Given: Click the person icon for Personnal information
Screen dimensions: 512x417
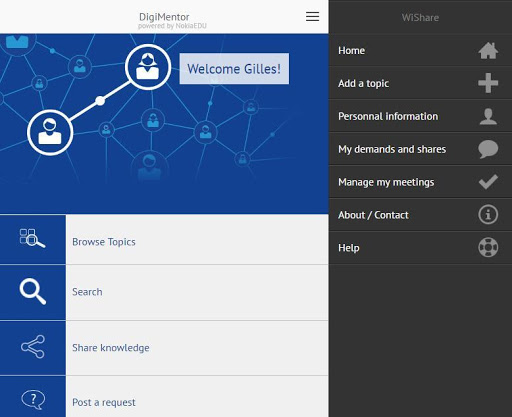Looking at the screenshot, I should click(x=488, y=116).
